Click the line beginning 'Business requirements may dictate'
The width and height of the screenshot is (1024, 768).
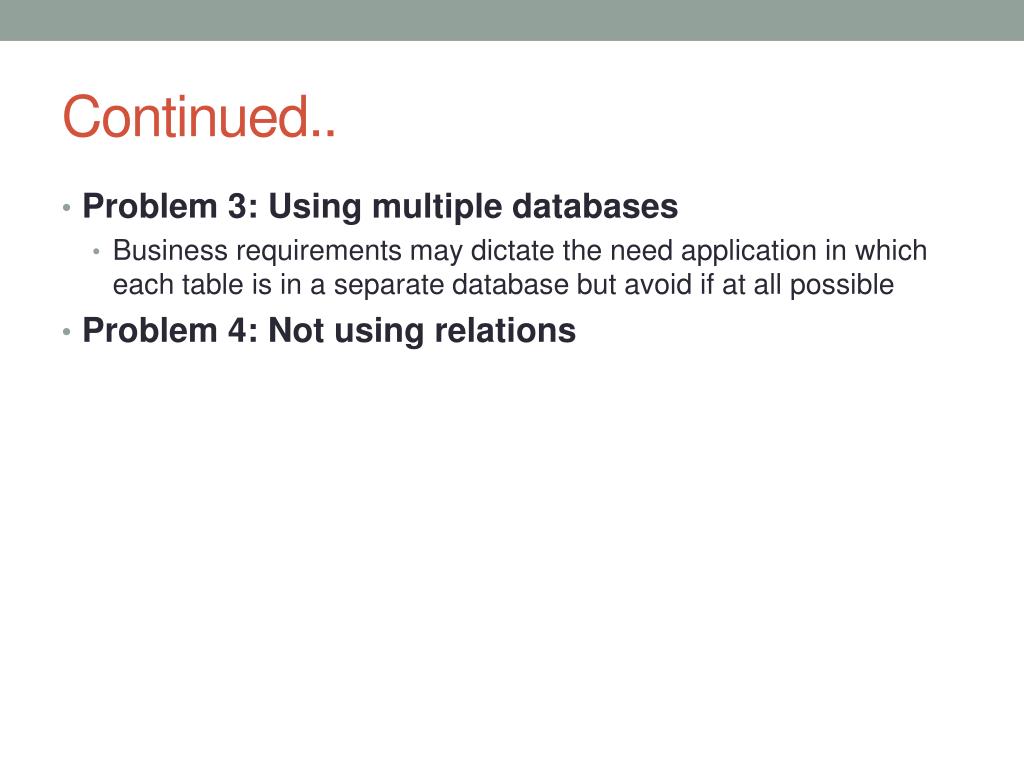click(520, 251)
